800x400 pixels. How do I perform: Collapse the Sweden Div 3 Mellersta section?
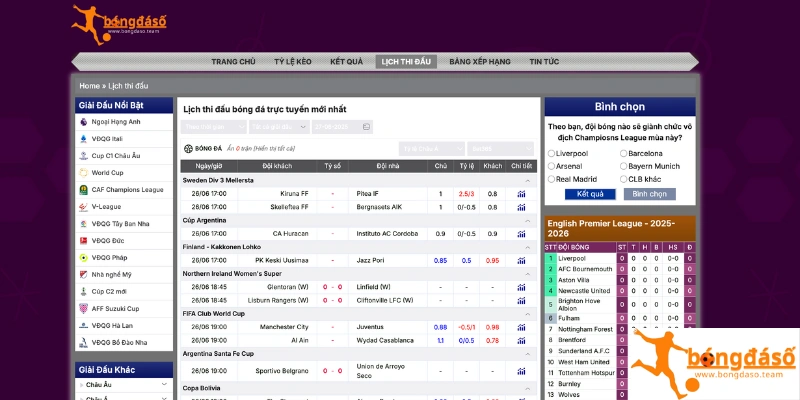(524, 180)
